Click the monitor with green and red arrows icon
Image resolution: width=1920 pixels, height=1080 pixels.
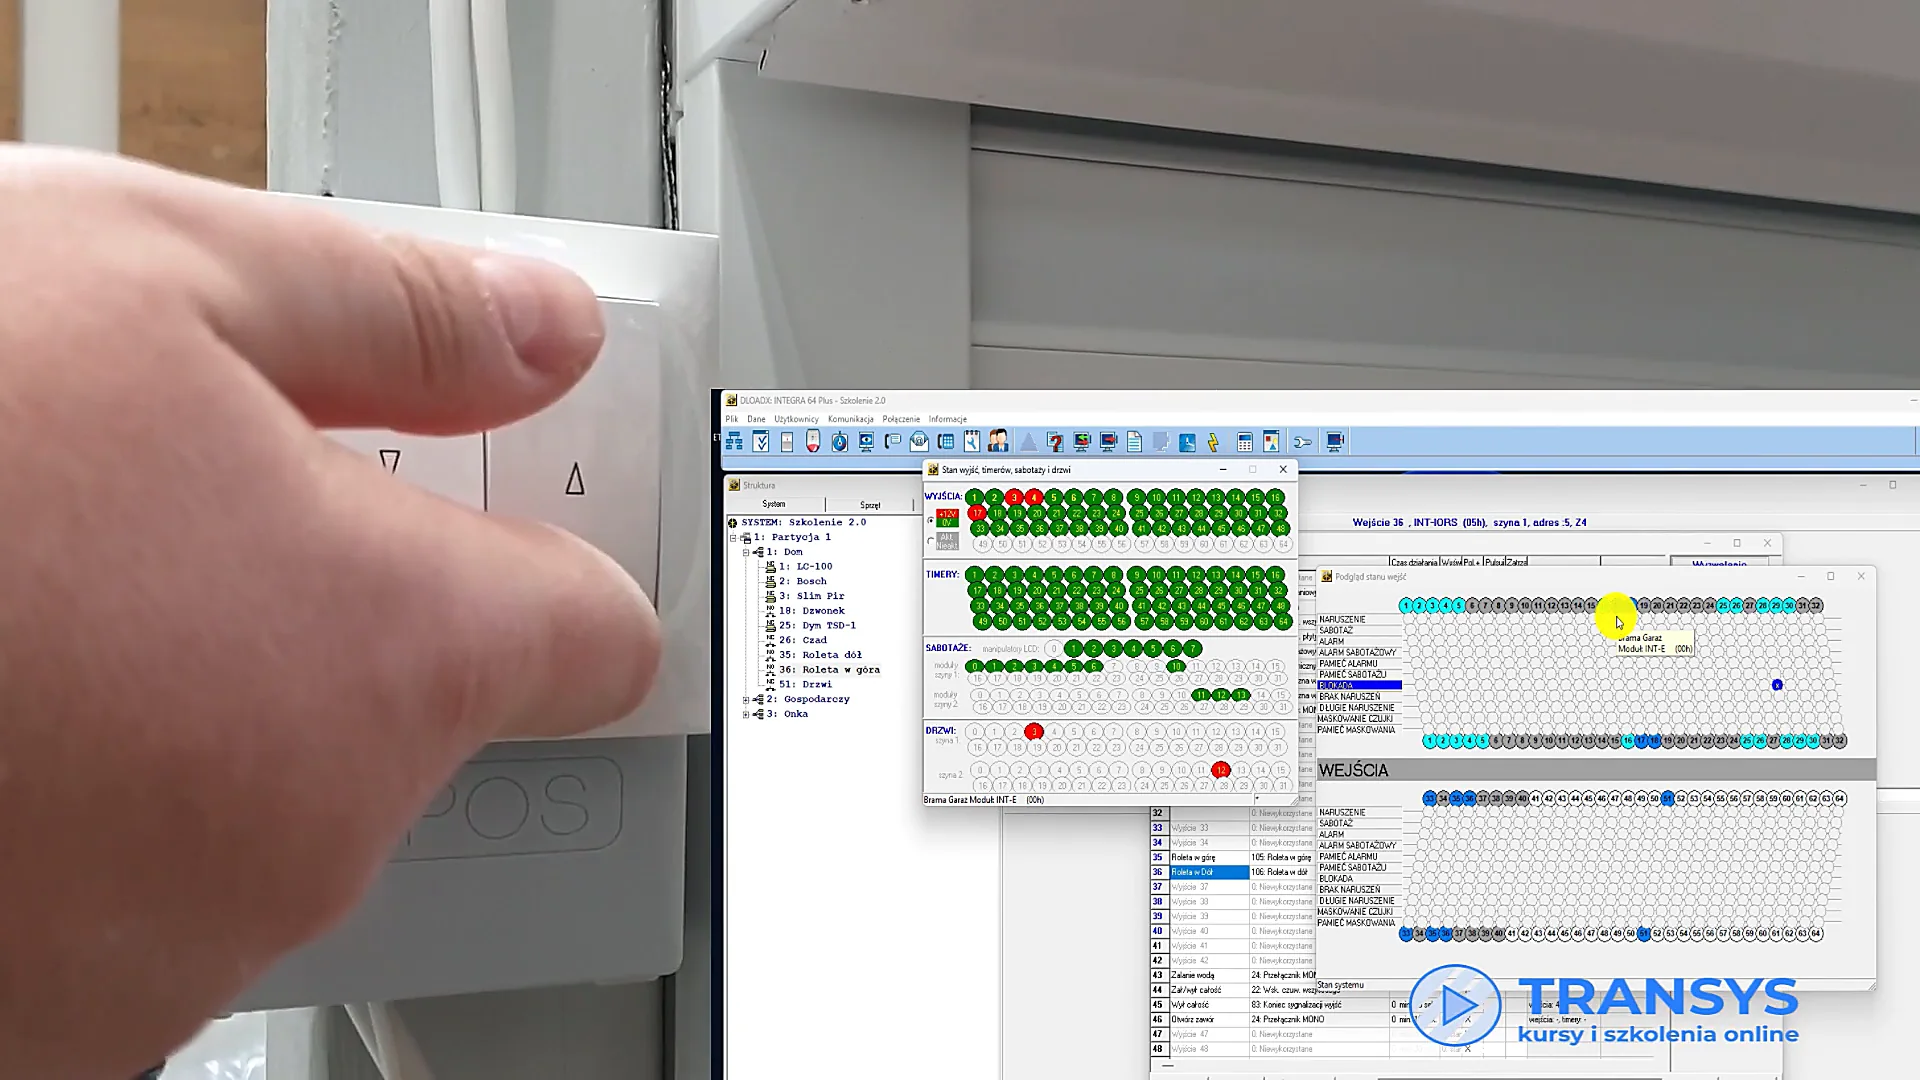(x=1081, y=442)
